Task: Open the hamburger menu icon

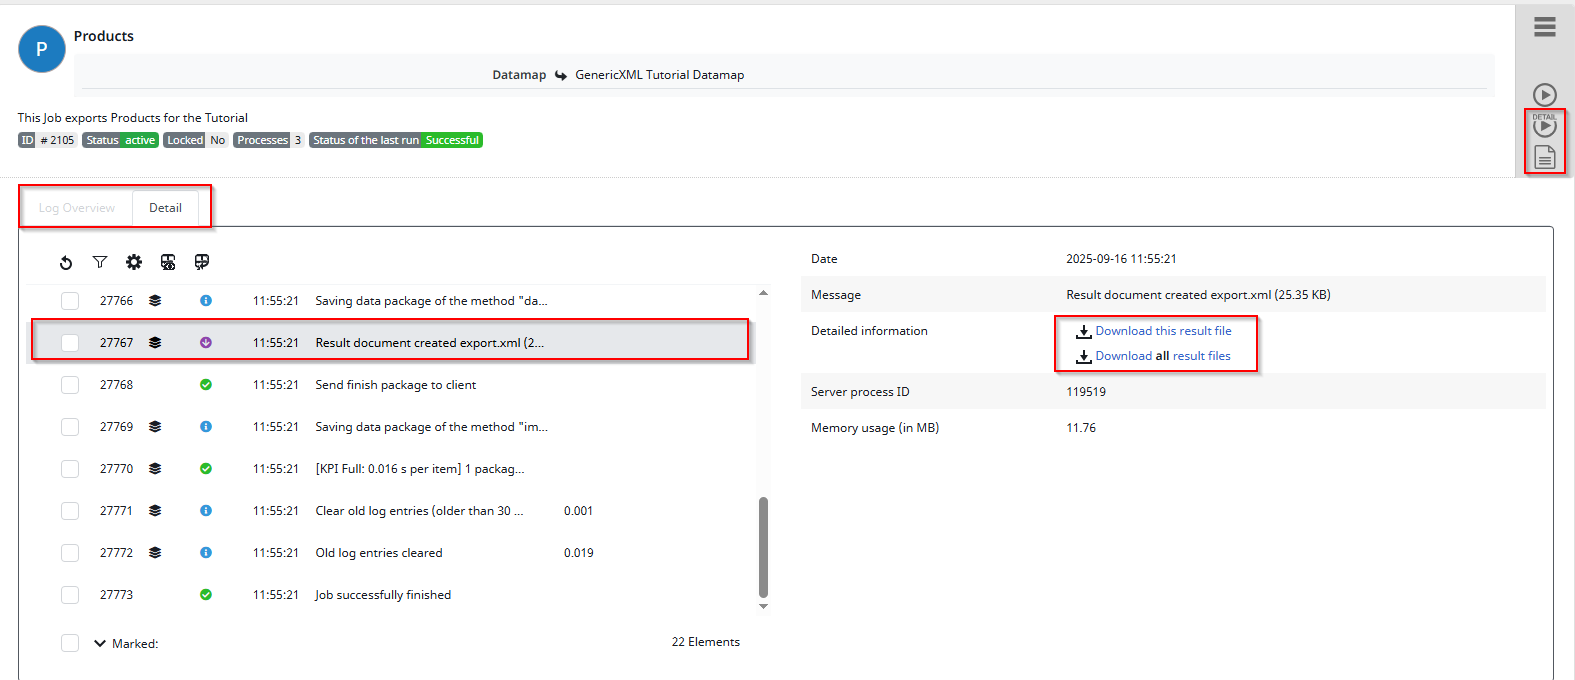Action: click(1545, 27)
